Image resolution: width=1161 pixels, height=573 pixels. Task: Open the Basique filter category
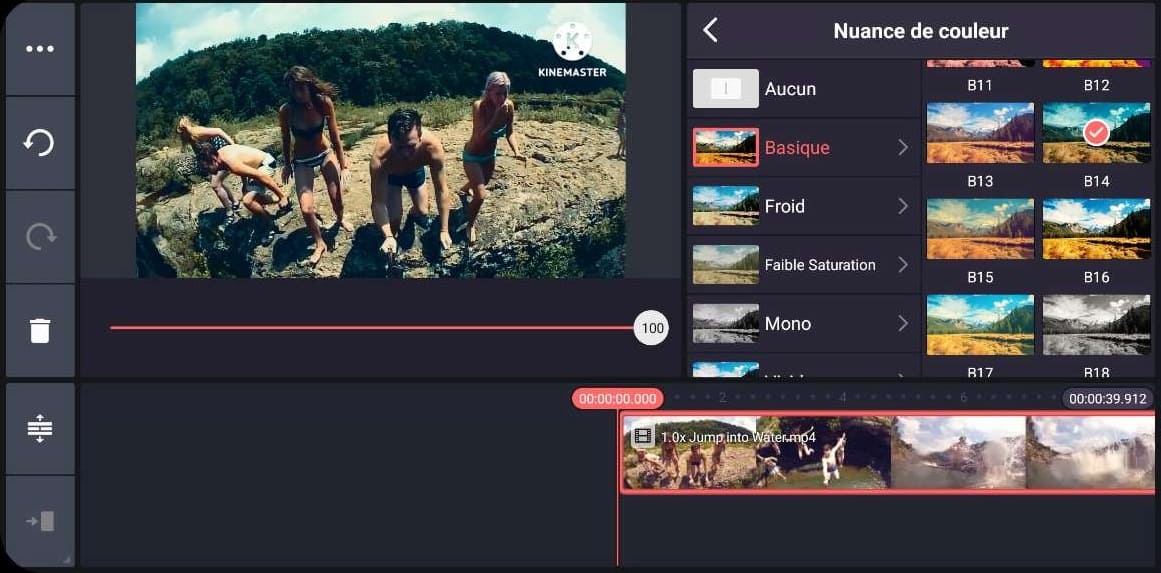point(803,147)
